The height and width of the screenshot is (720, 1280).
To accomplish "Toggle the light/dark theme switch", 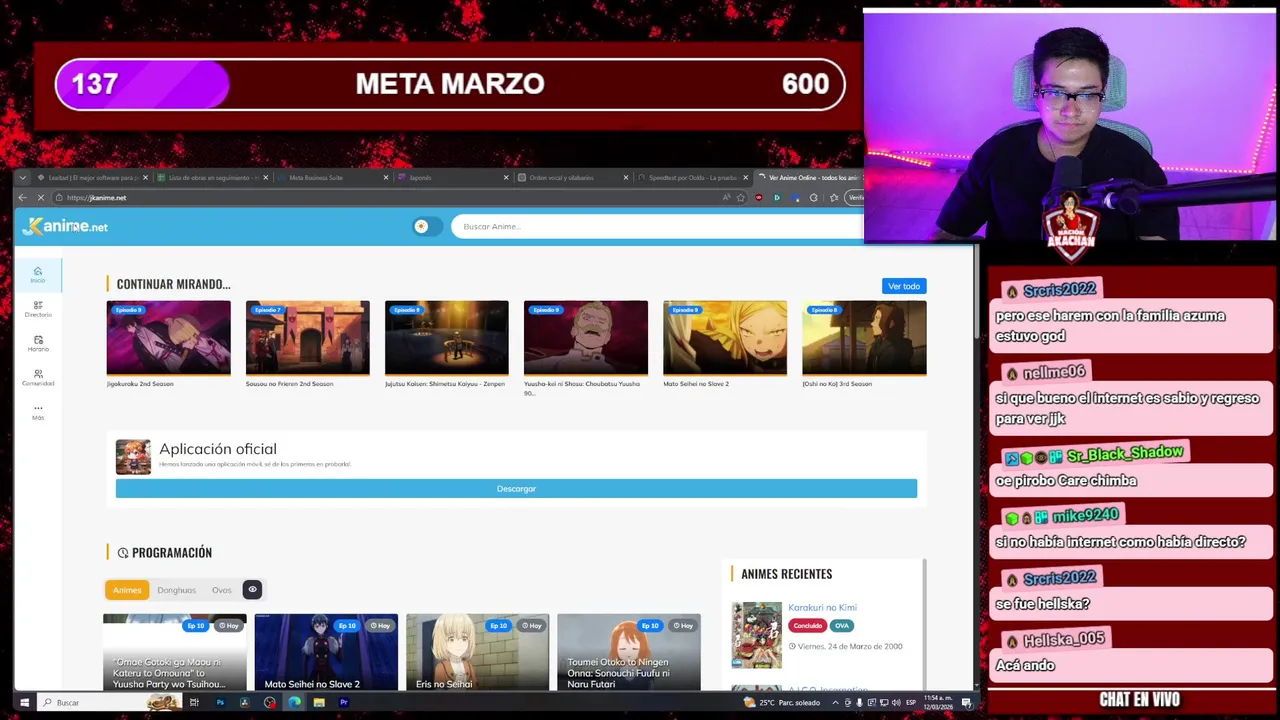I will pos(427,226).
